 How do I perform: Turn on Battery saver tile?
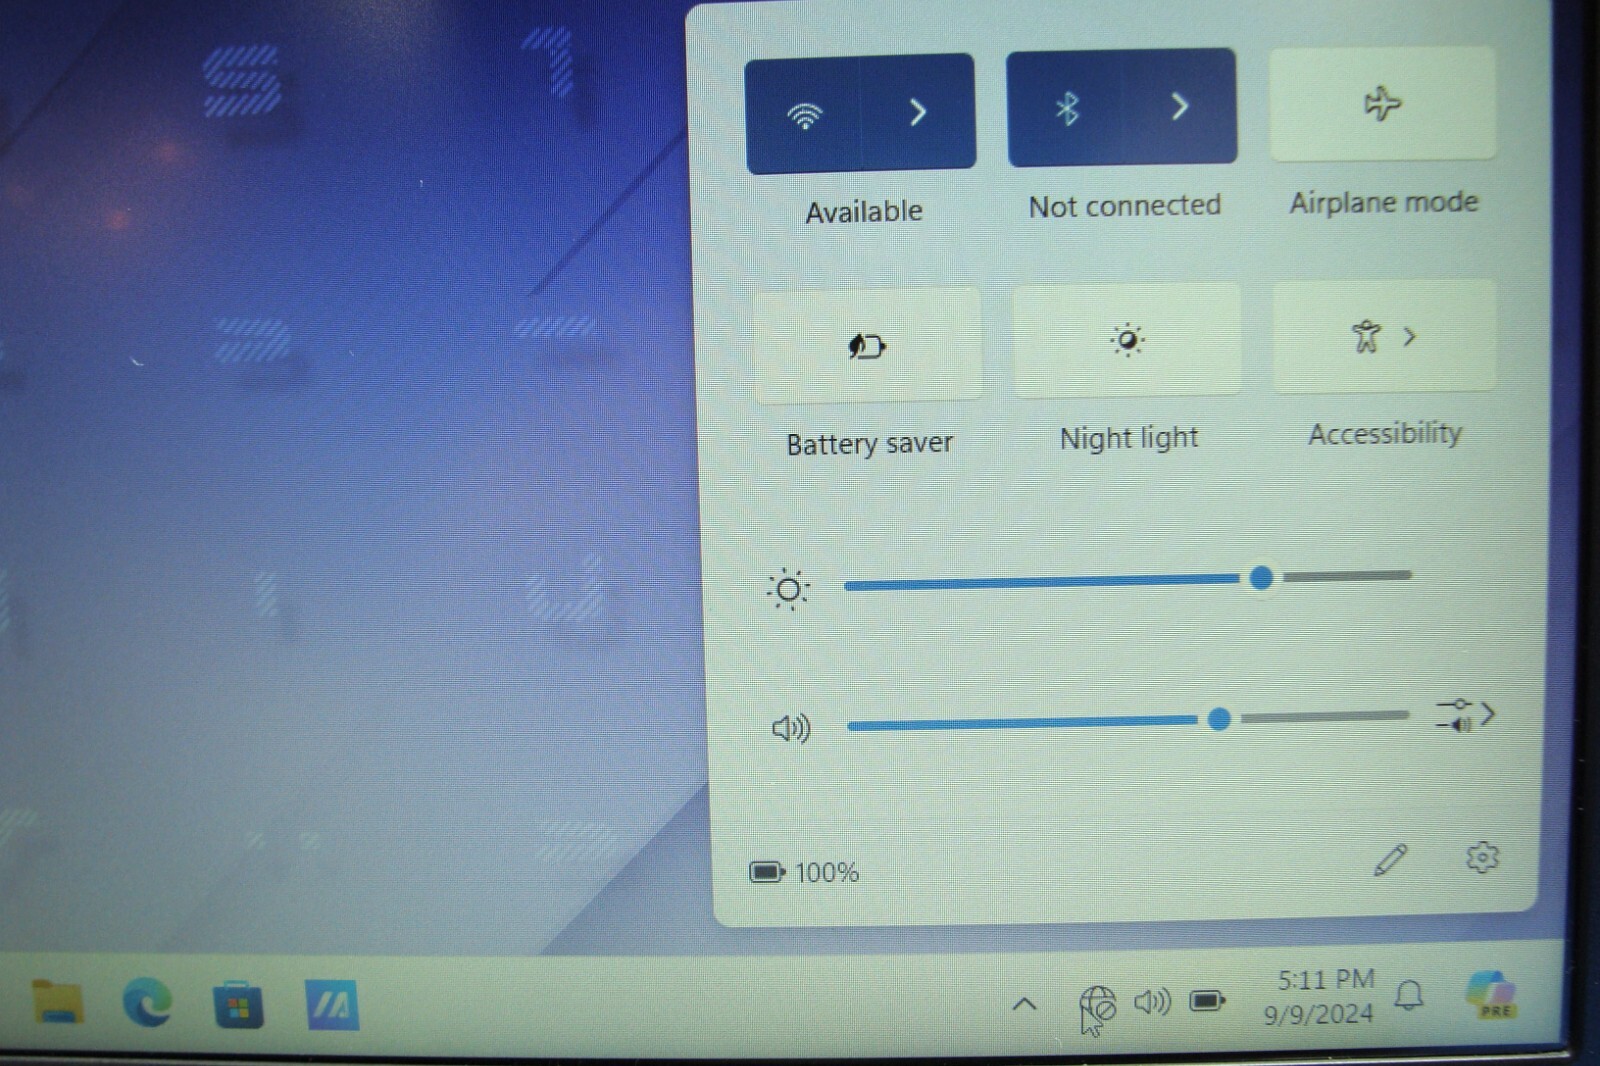pos(867,346)
